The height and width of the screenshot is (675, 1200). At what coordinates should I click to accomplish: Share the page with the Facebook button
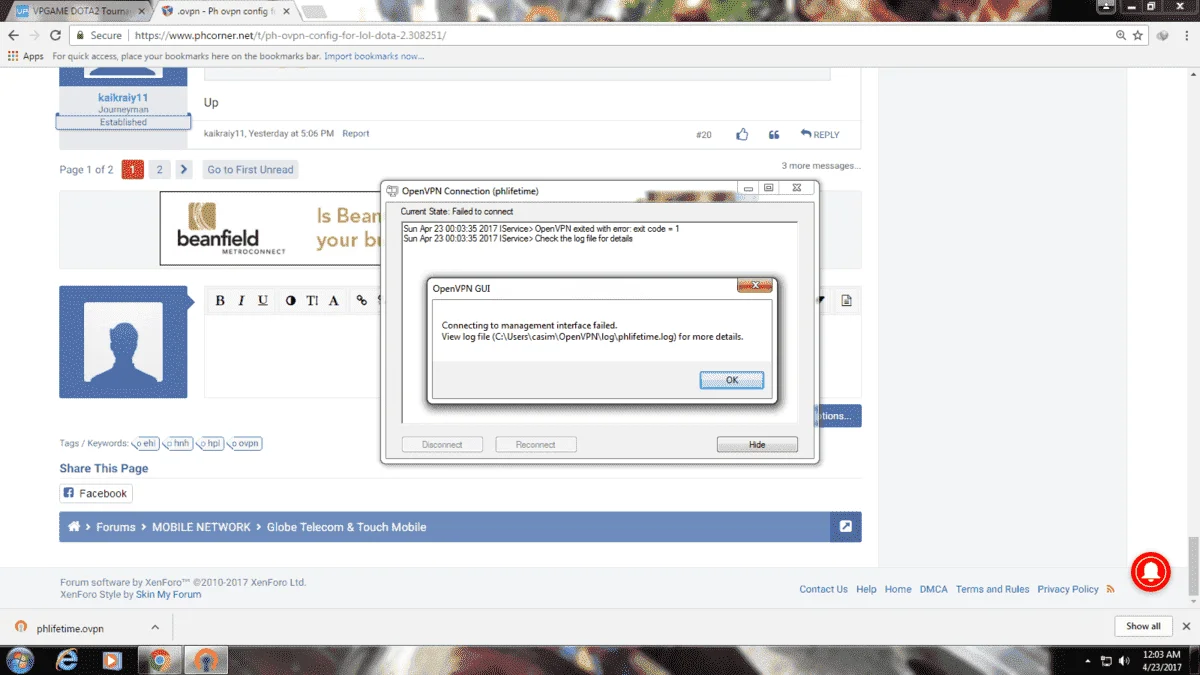click(96, 493)
